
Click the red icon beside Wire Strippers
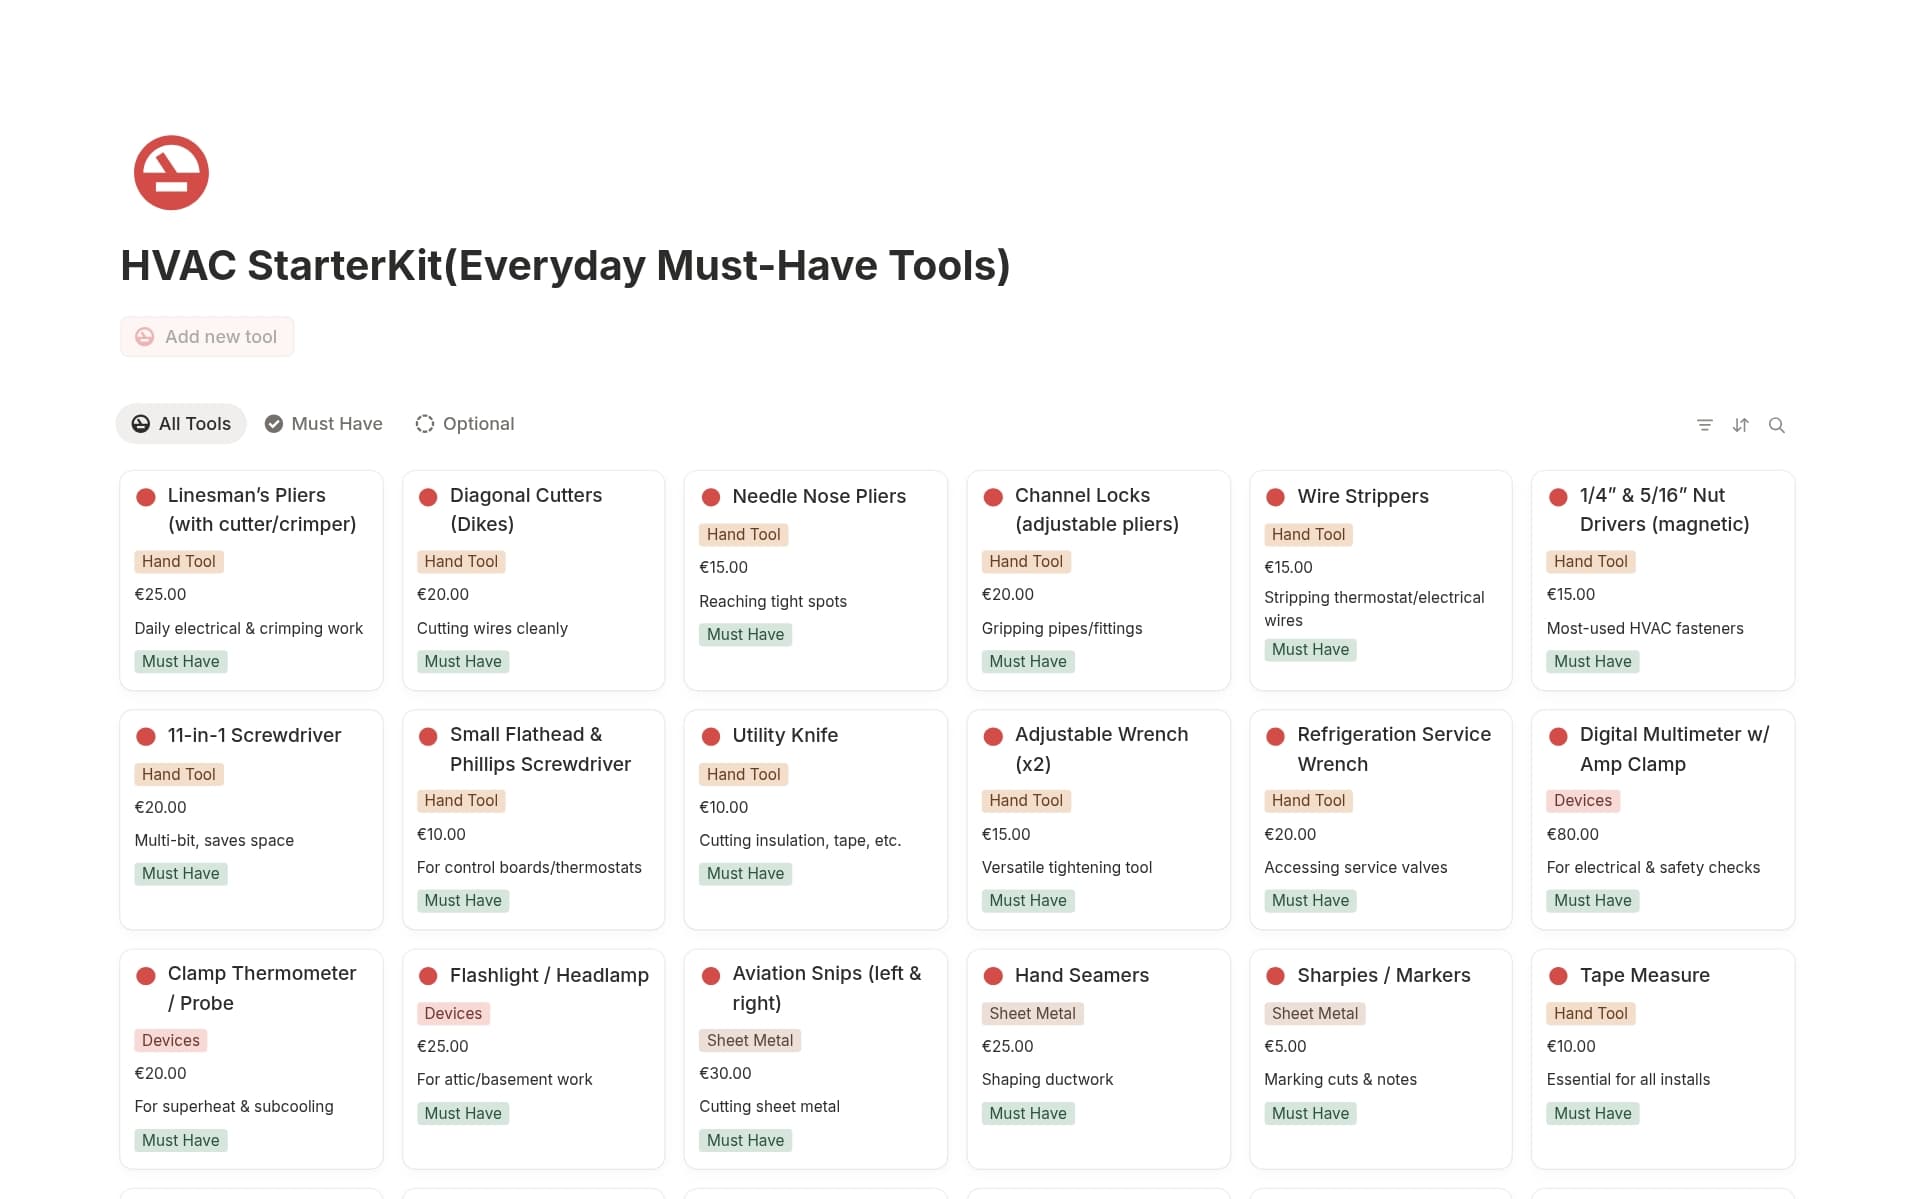1275,497
